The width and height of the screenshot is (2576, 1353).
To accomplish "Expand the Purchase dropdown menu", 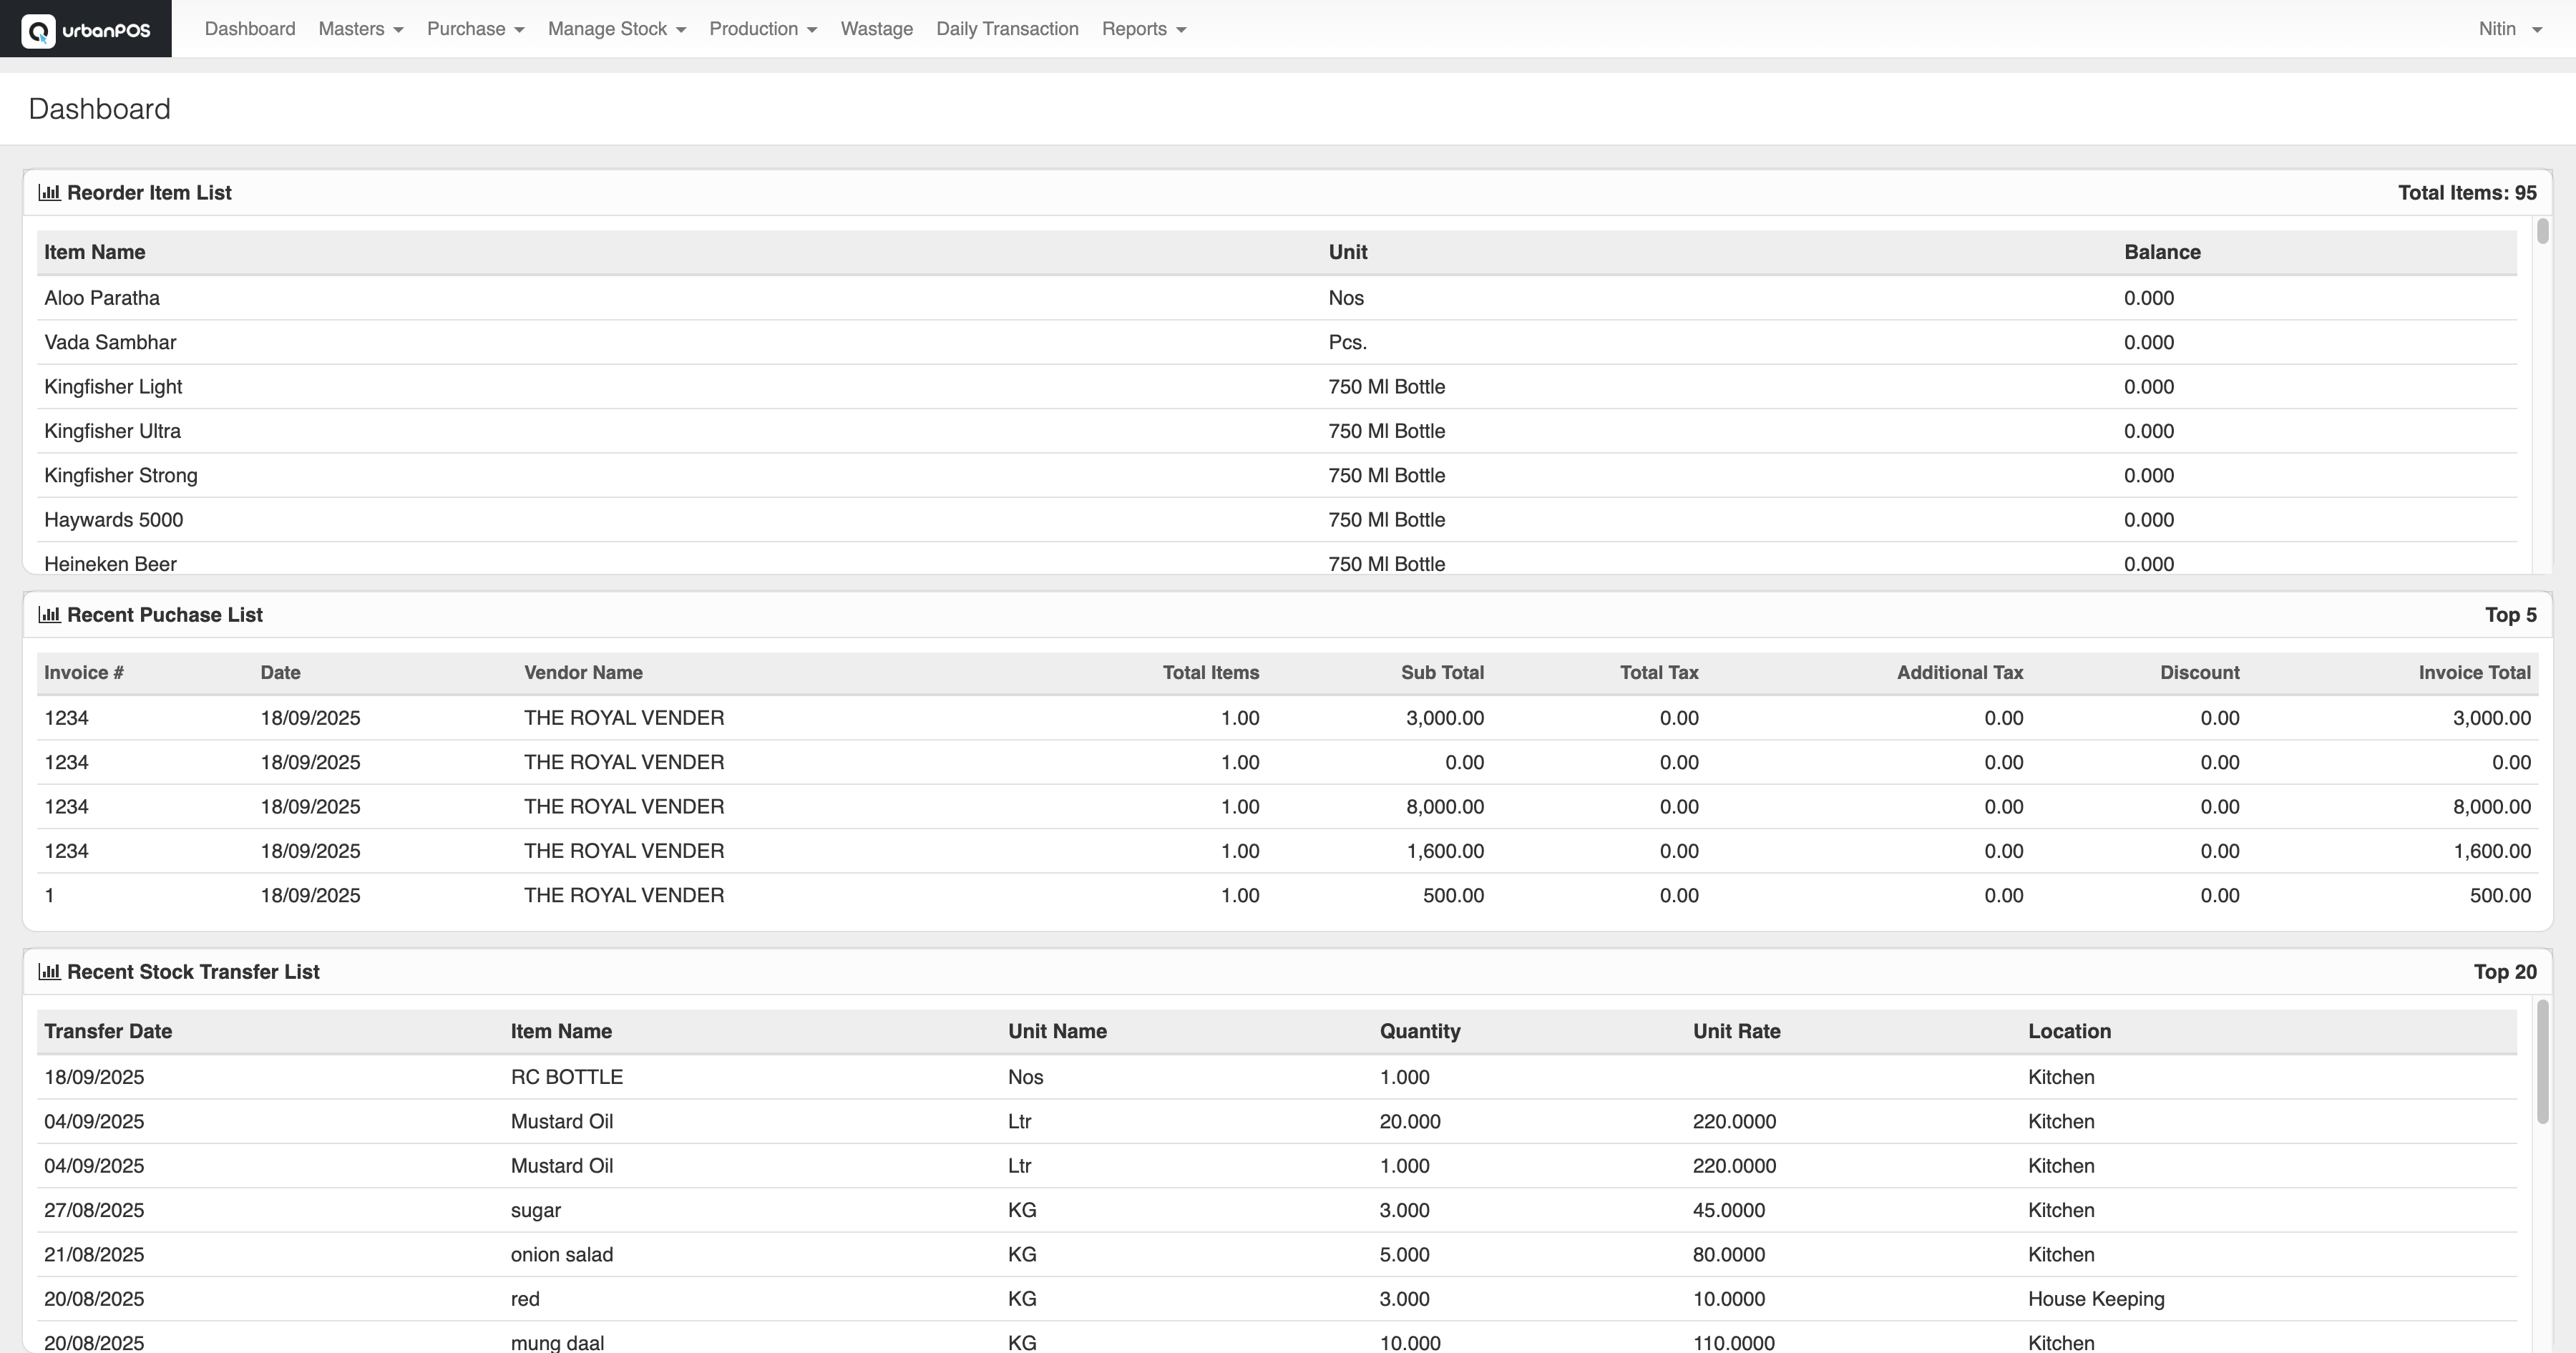I will pos(476,29).
